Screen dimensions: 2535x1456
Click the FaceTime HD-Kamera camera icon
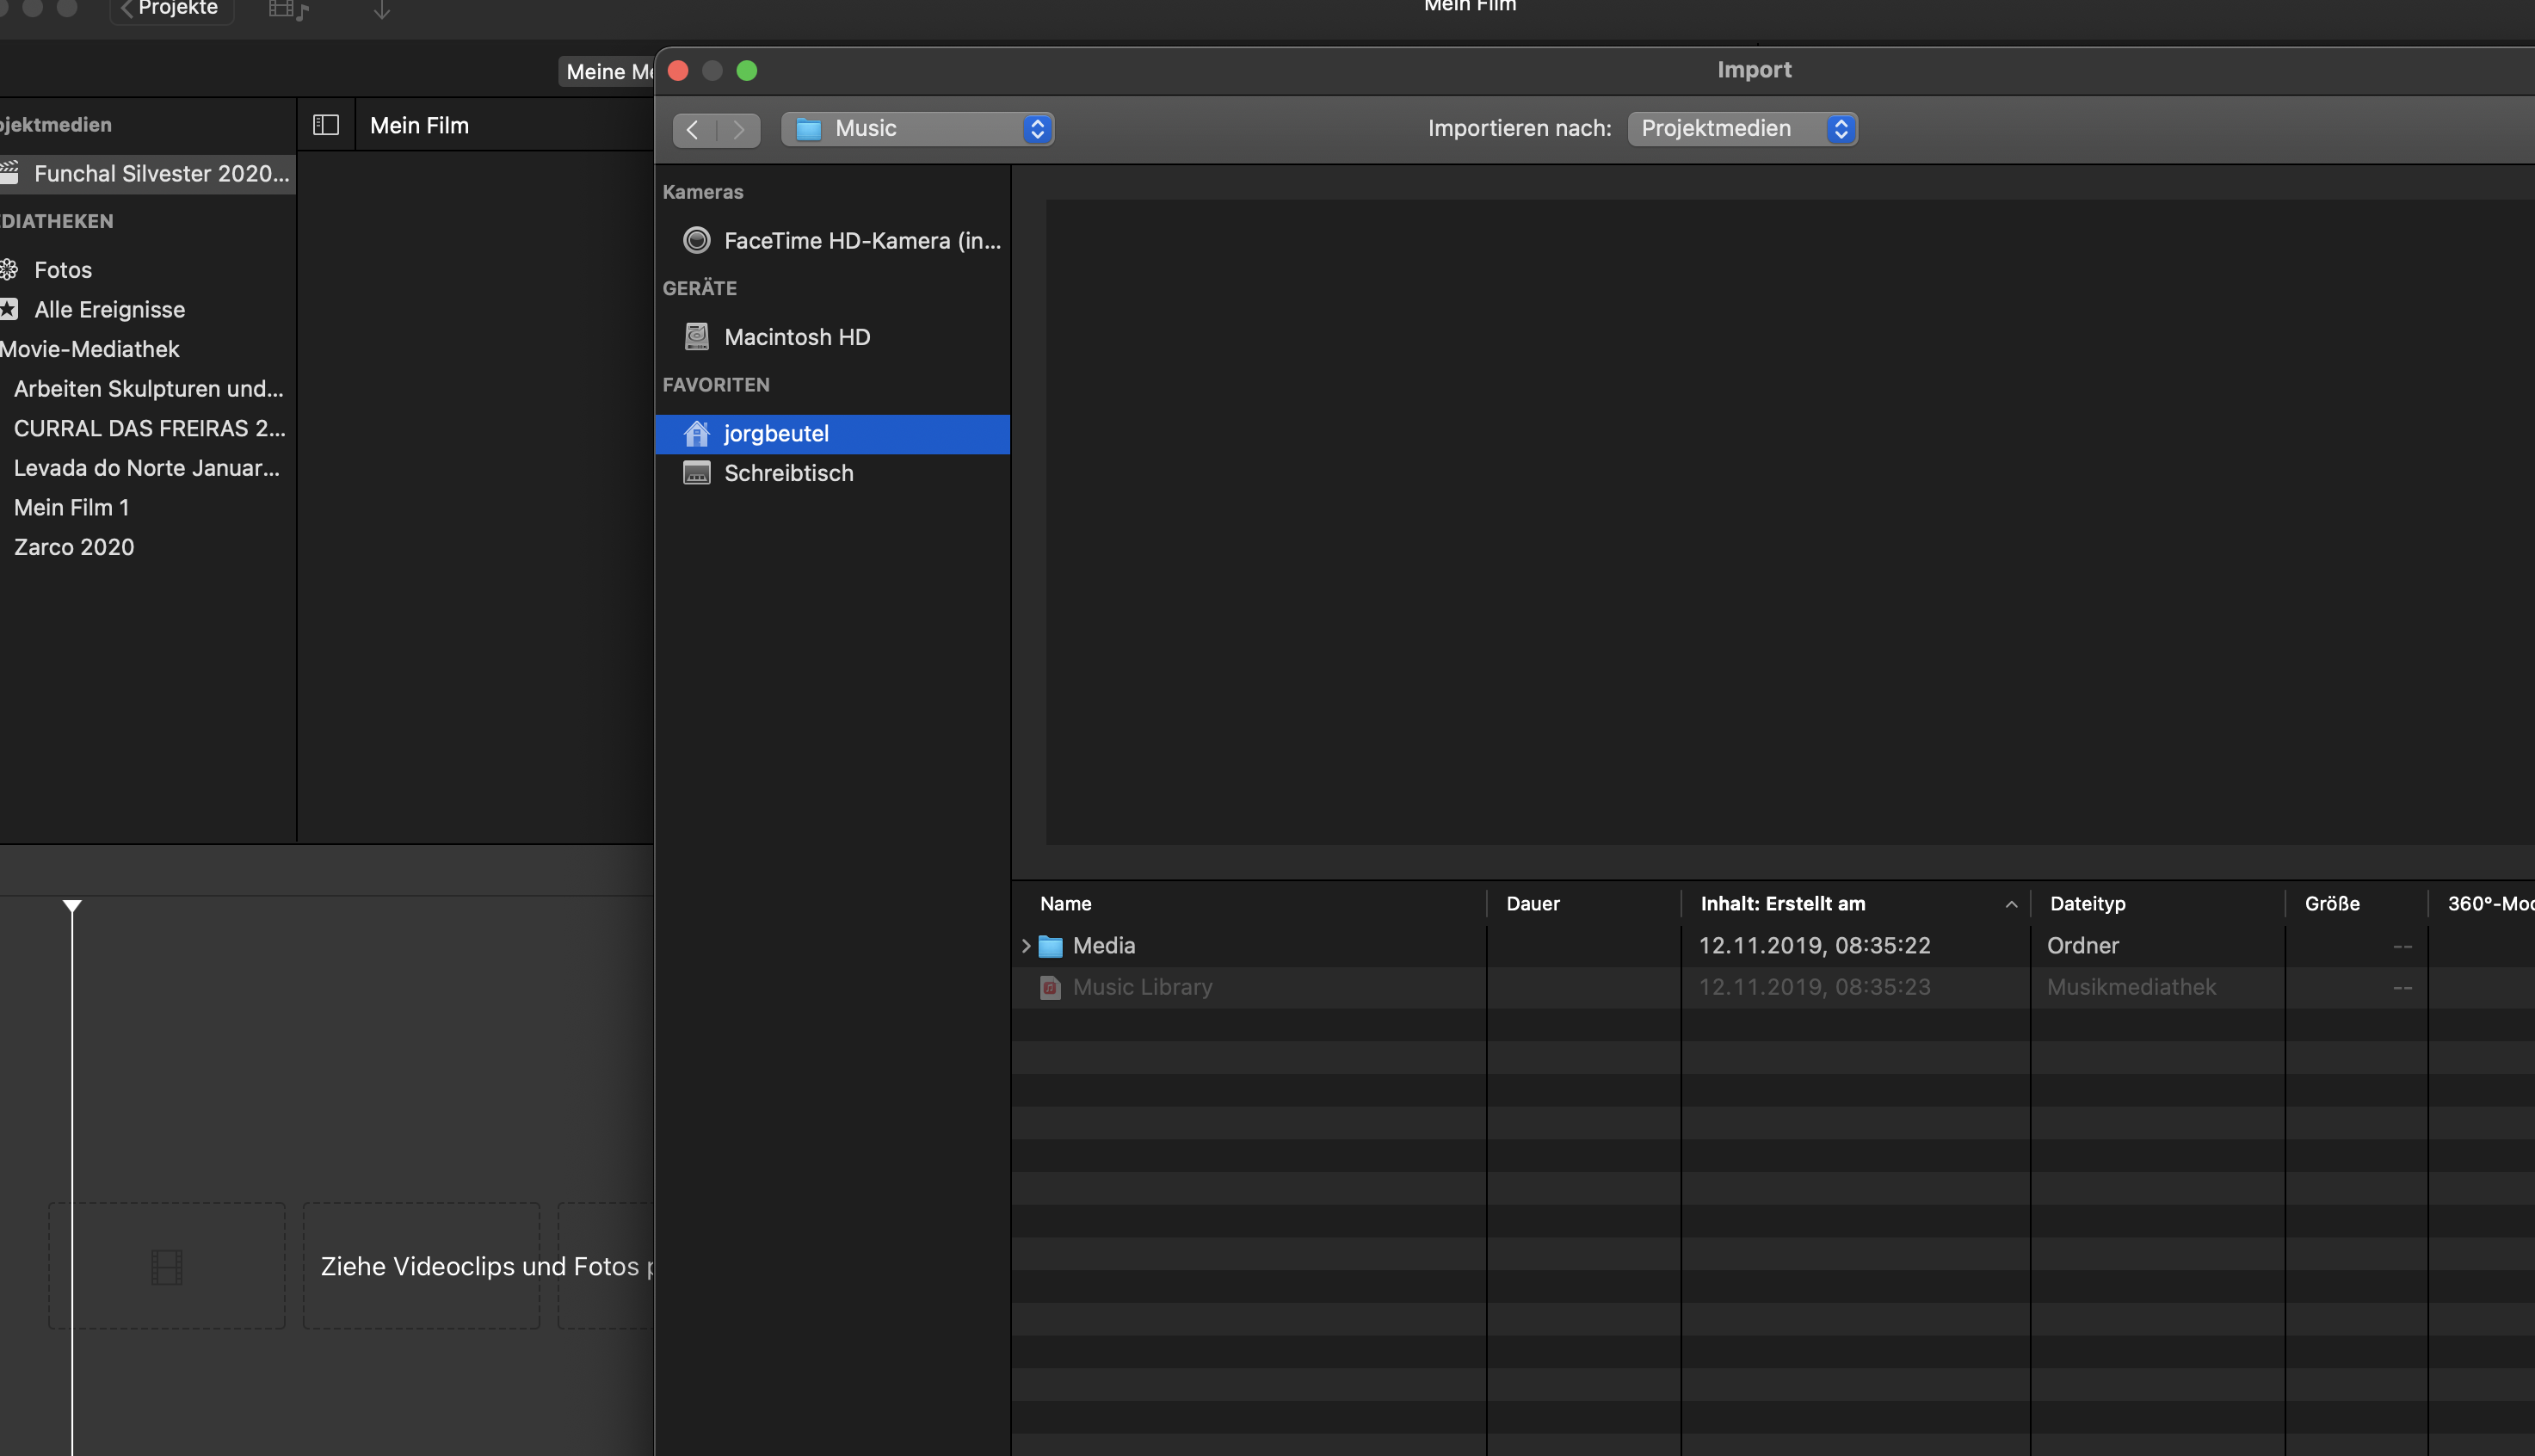(x=696, y=240)
